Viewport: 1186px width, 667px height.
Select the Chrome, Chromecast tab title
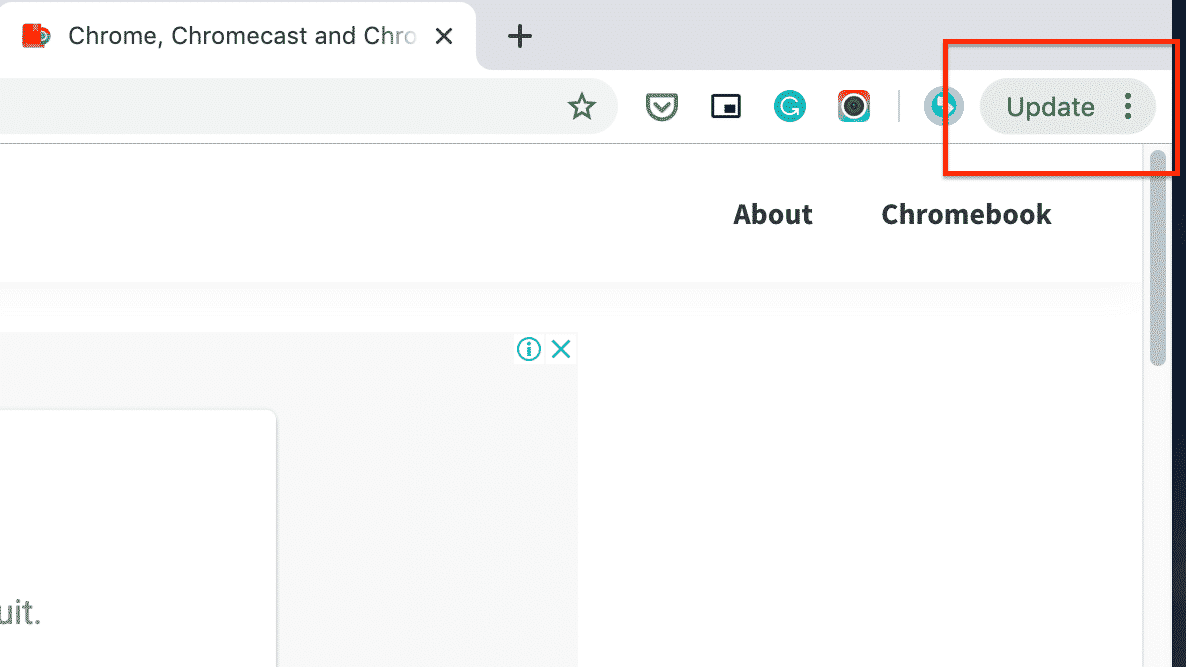click(x=240, y=36)
